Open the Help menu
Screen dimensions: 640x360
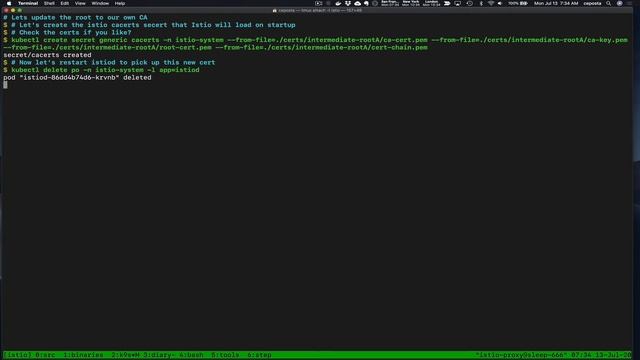coord(120,3)
